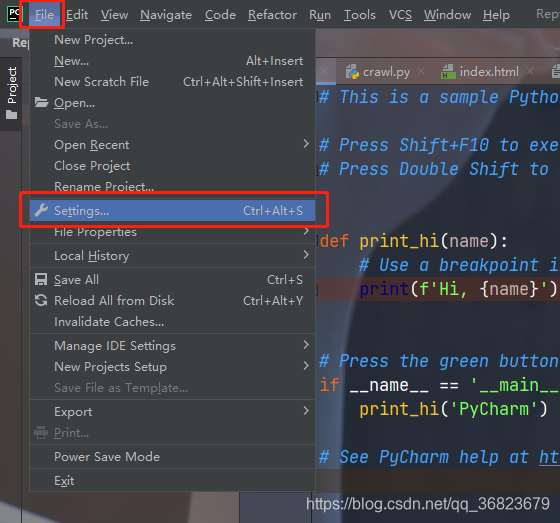Open the View menu
The height and width of the screenshot is (523, 560).
tap(114, 15)
